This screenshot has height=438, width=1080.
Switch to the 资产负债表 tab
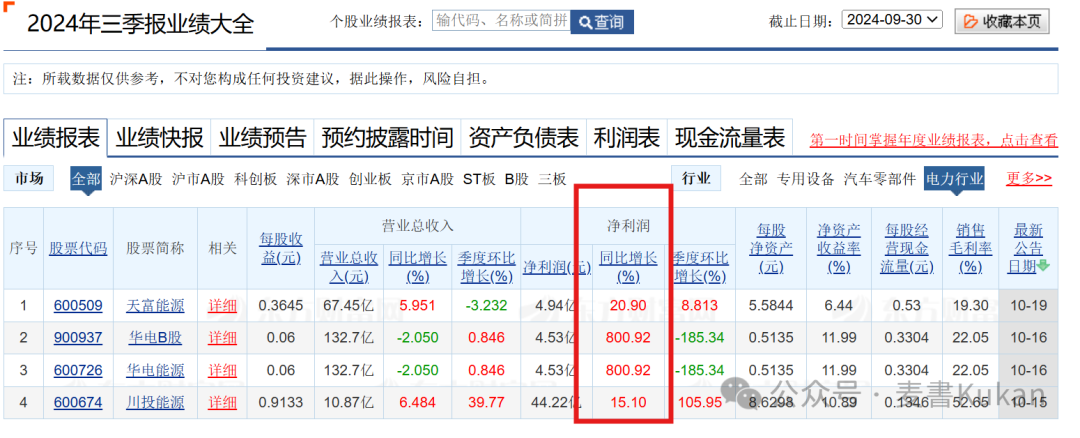(523, 138)
